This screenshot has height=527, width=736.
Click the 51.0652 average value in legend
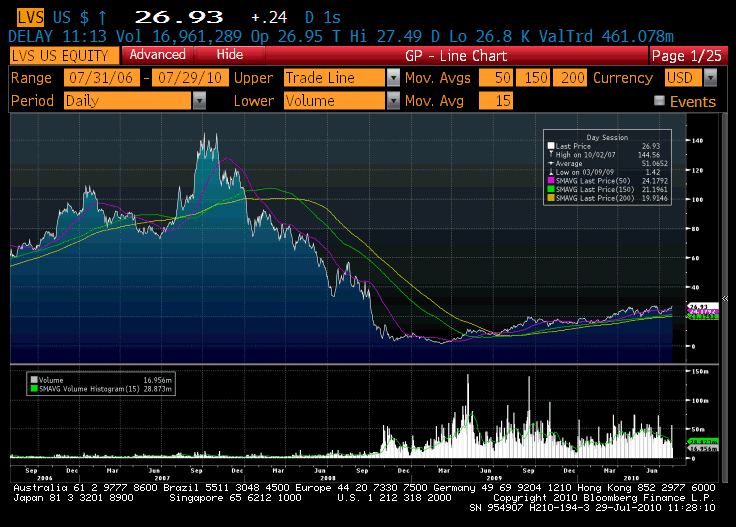[654, 163]
